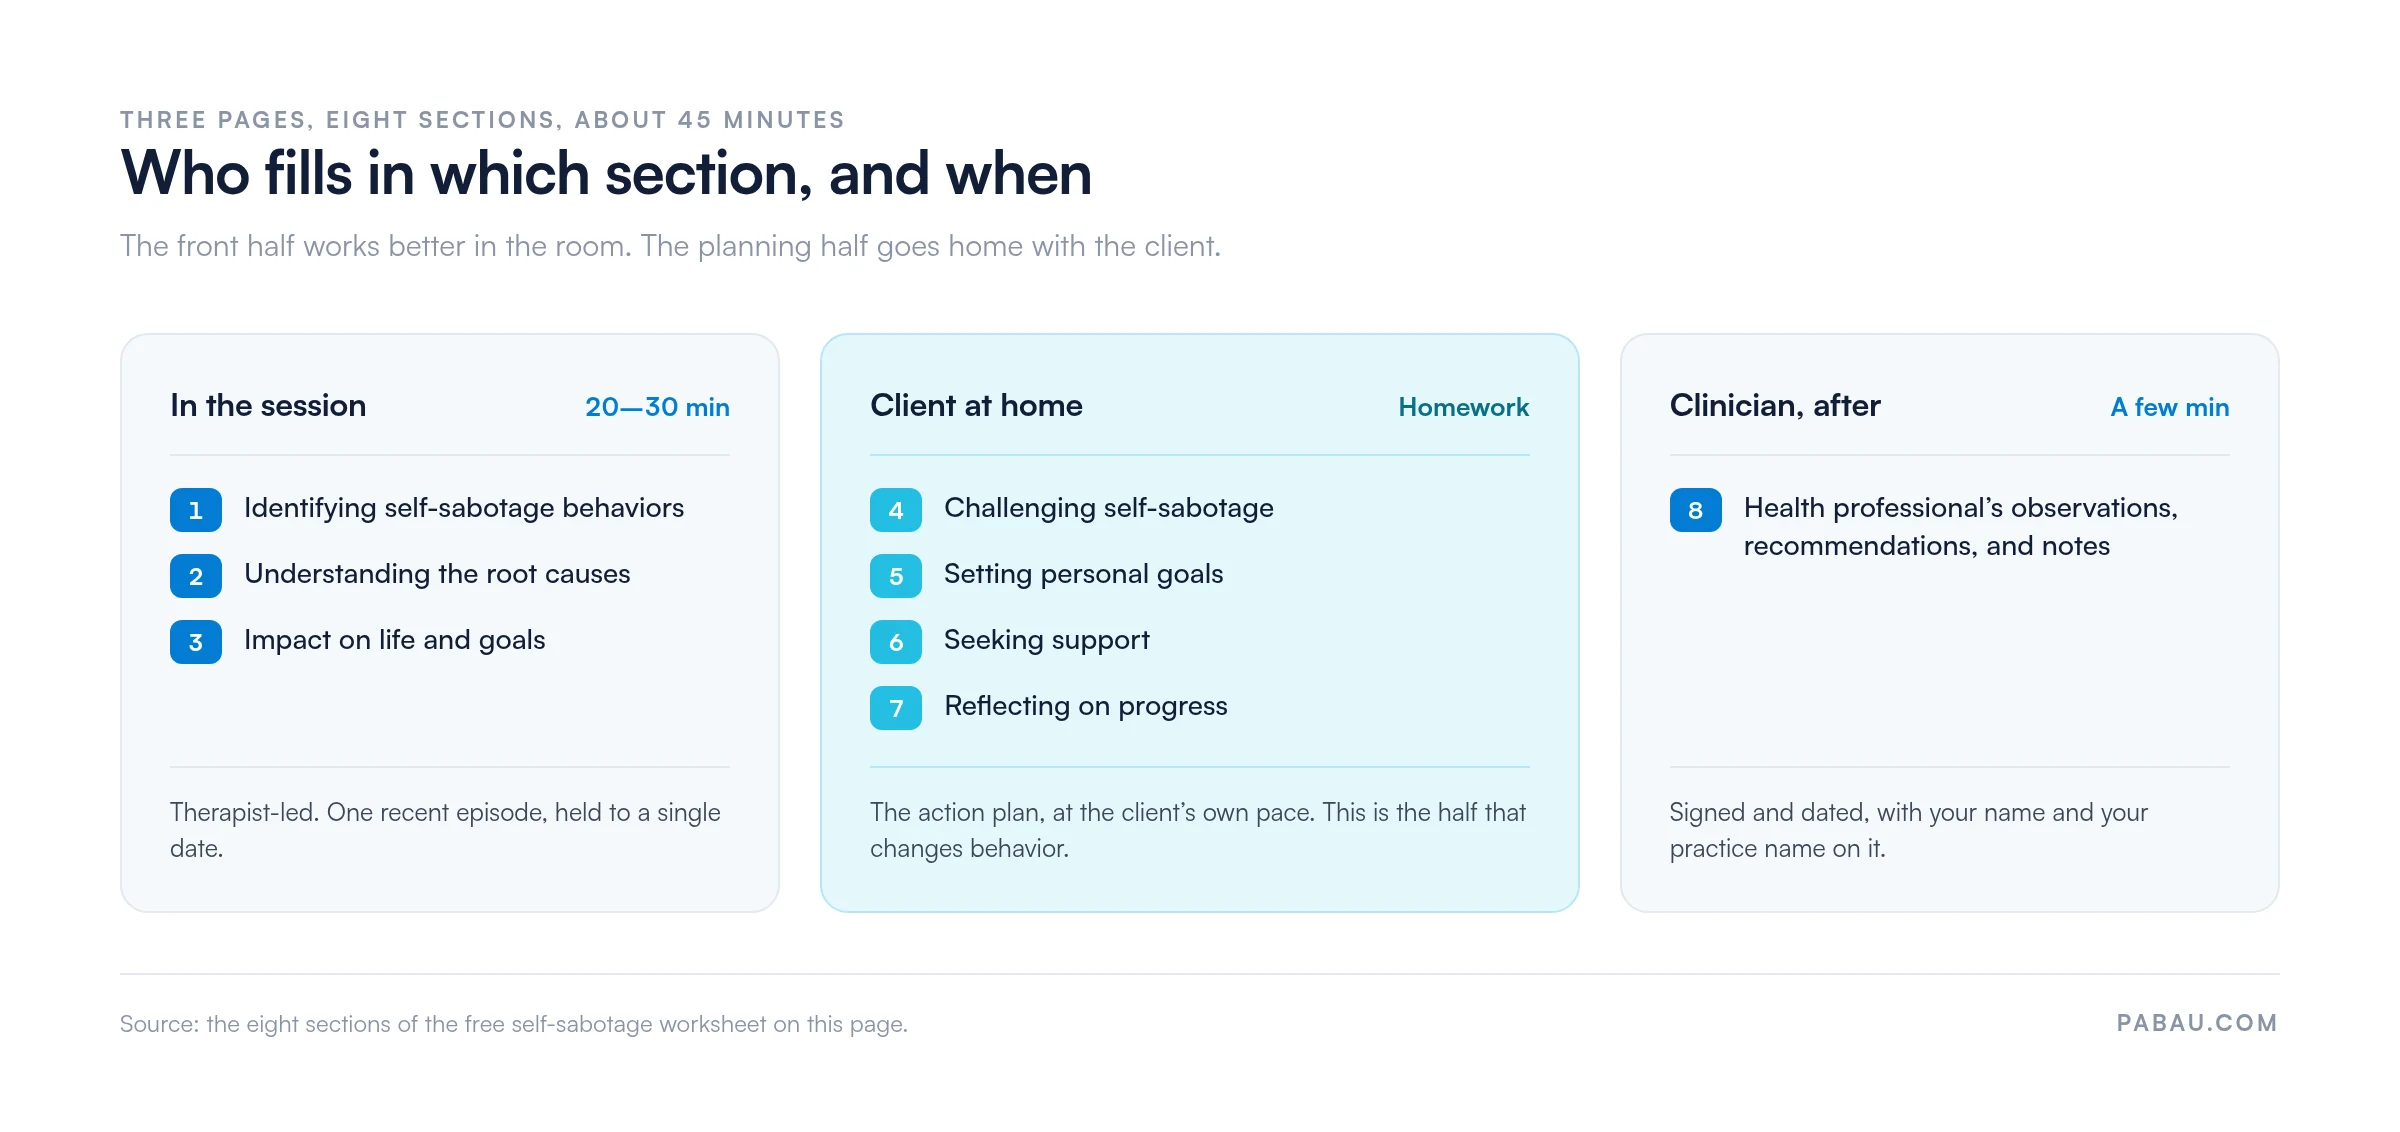Click the number 5 badge icon
Image resolution: width=2400 pixels, height=1132 pixels.
tap(896, 576)
